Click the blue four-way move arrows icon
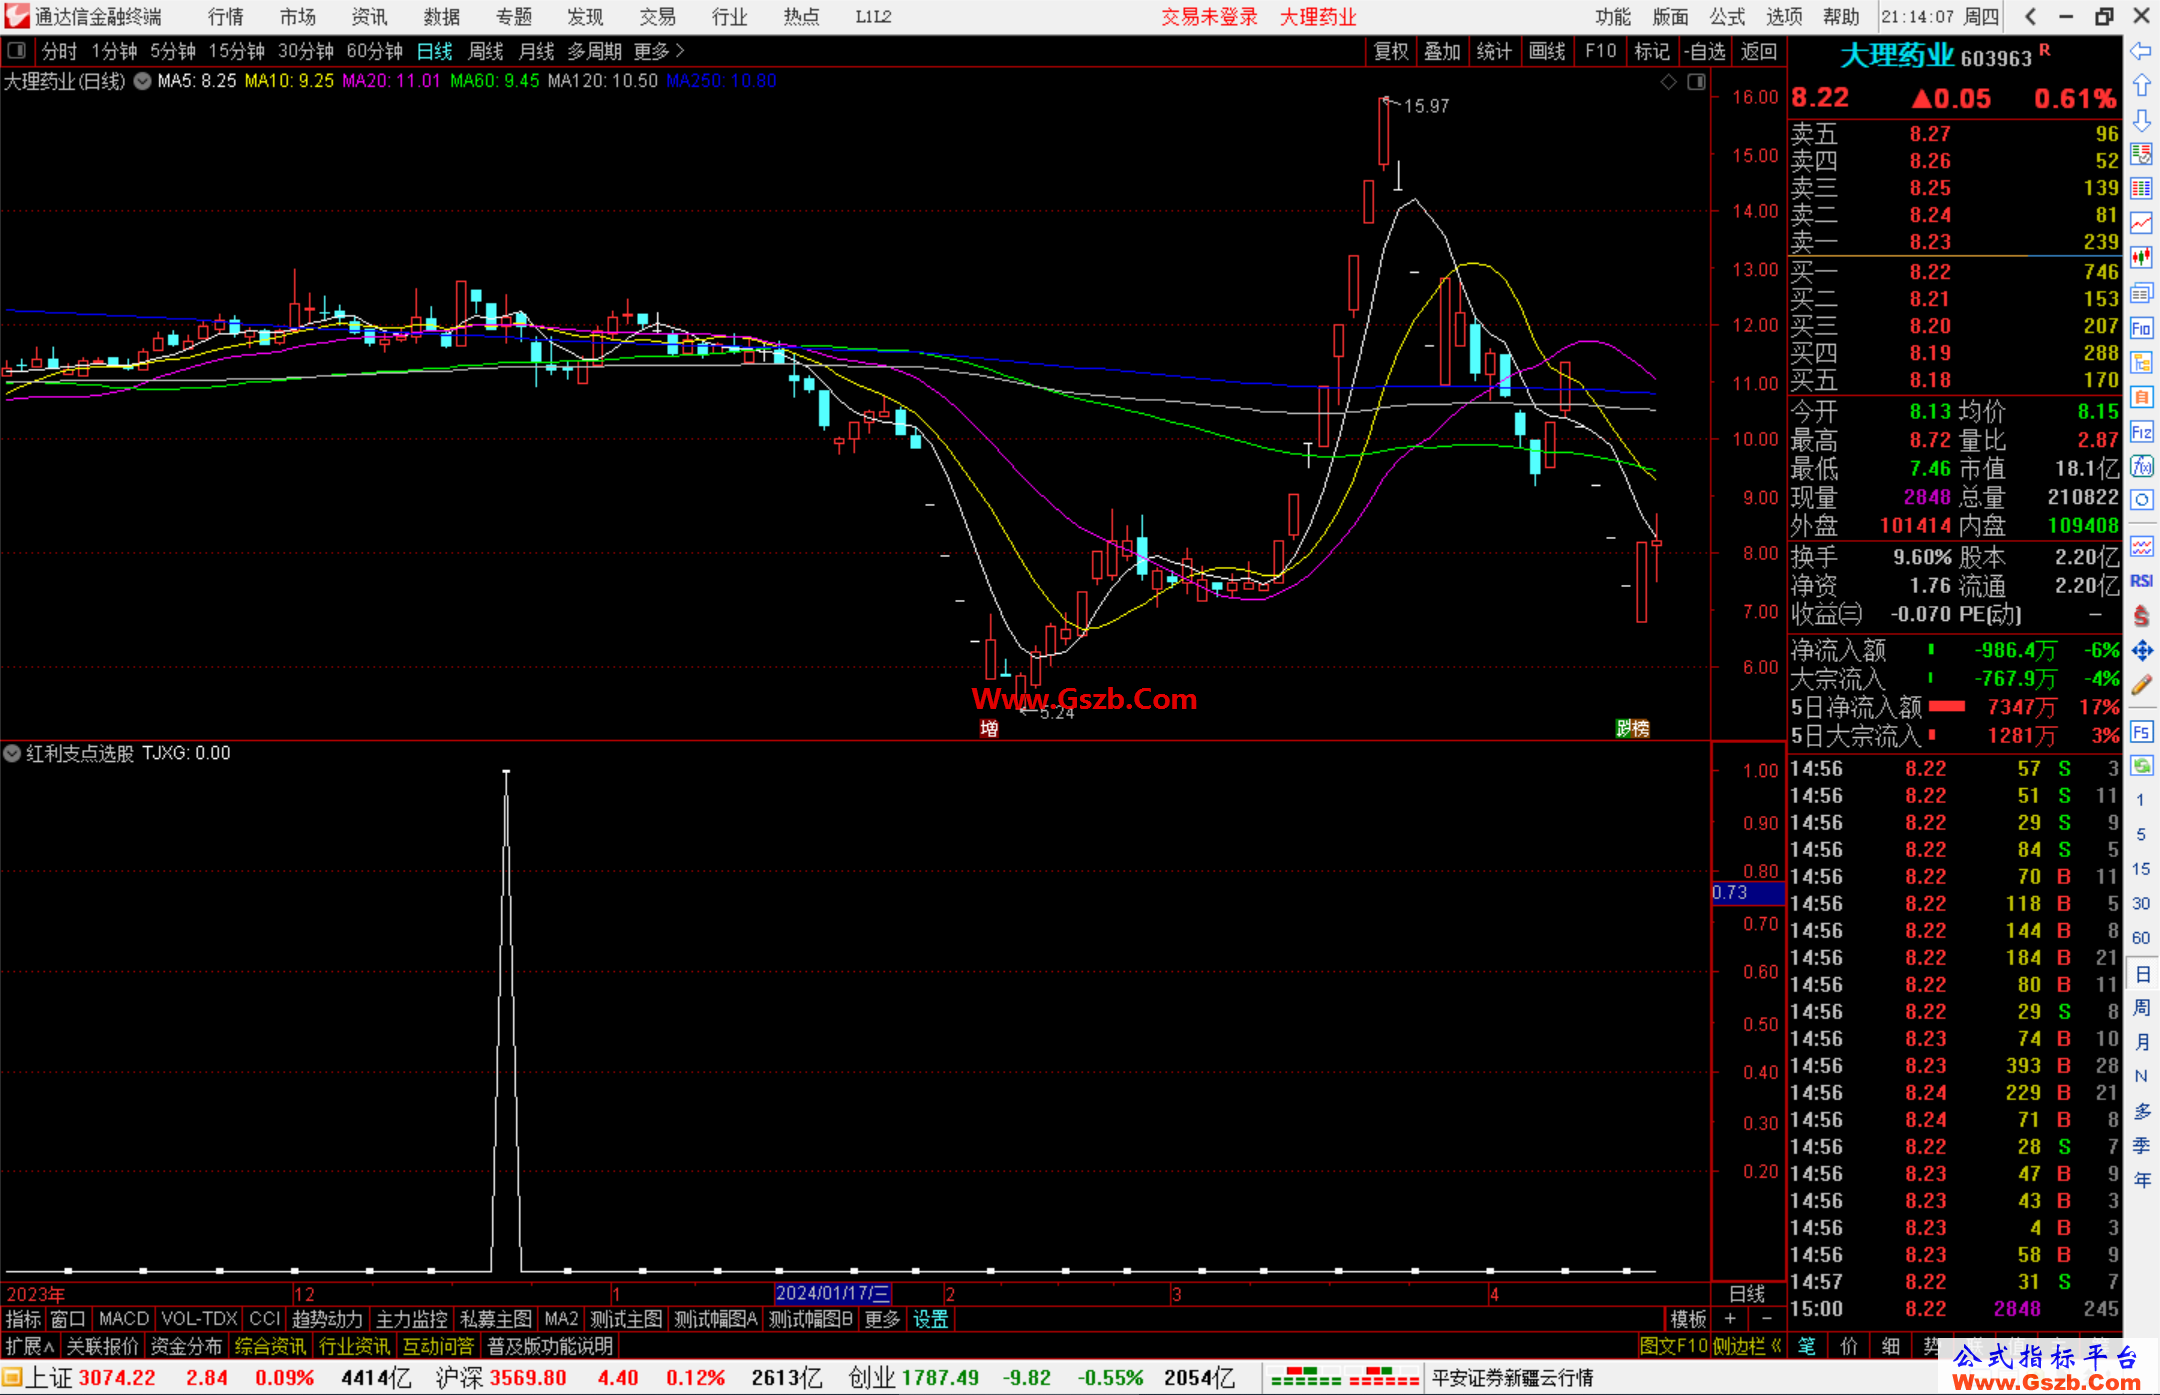The width and height of the screenshot is (2160, 1395). 2141,651
